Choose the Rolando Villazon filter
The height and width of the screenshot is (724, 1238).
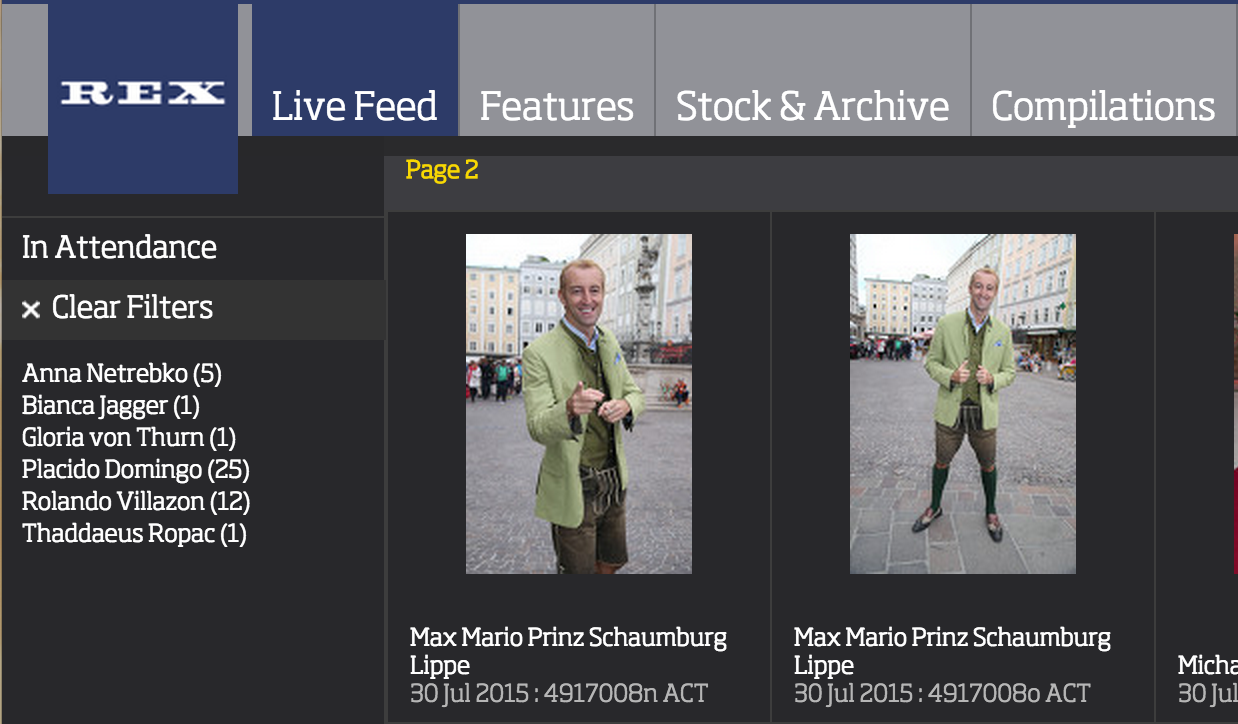[136, 502]
